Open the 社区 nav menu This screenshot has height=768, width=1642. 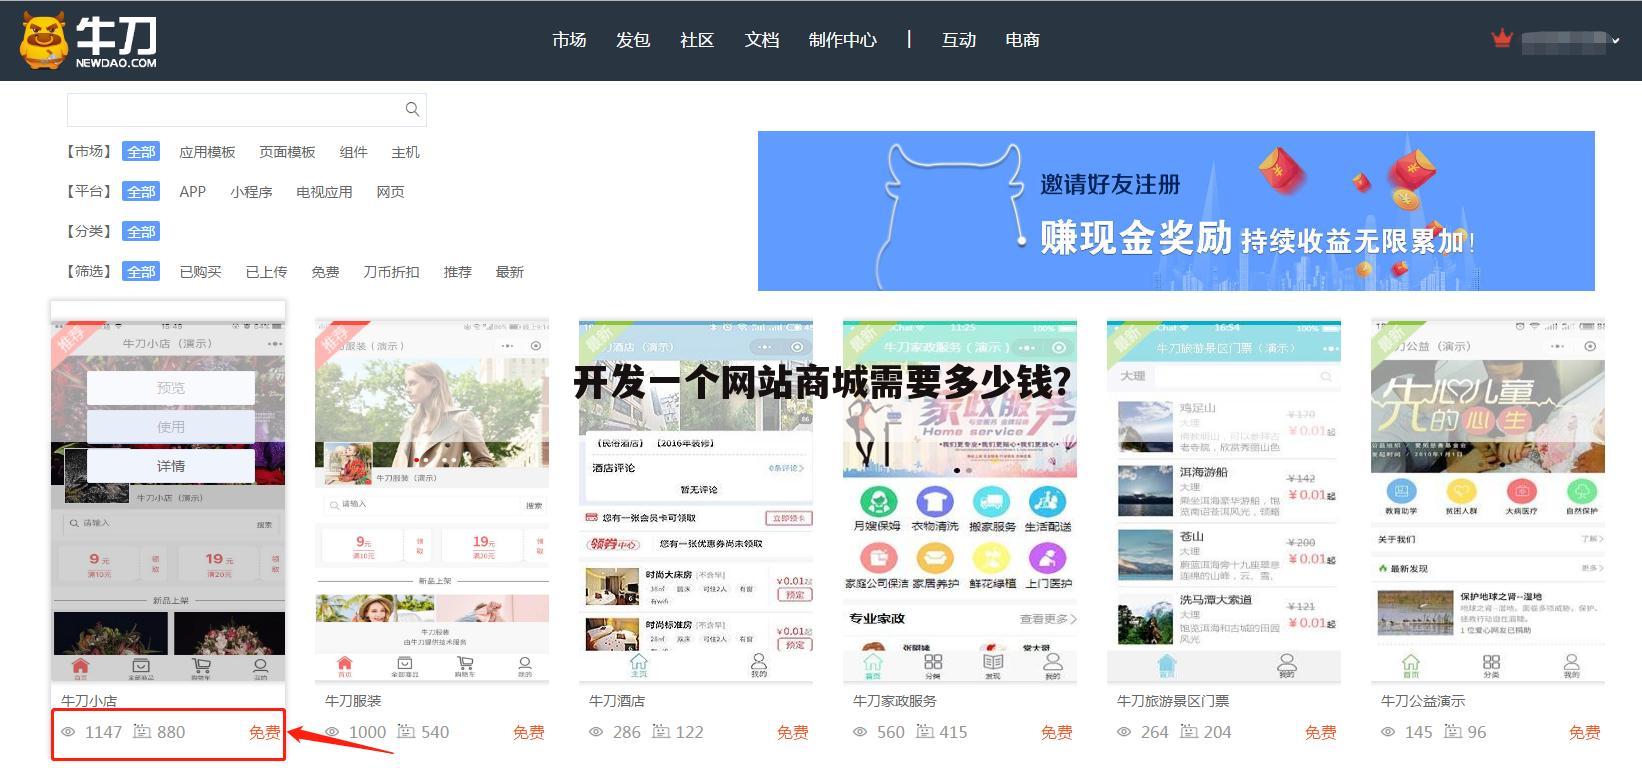697,40
